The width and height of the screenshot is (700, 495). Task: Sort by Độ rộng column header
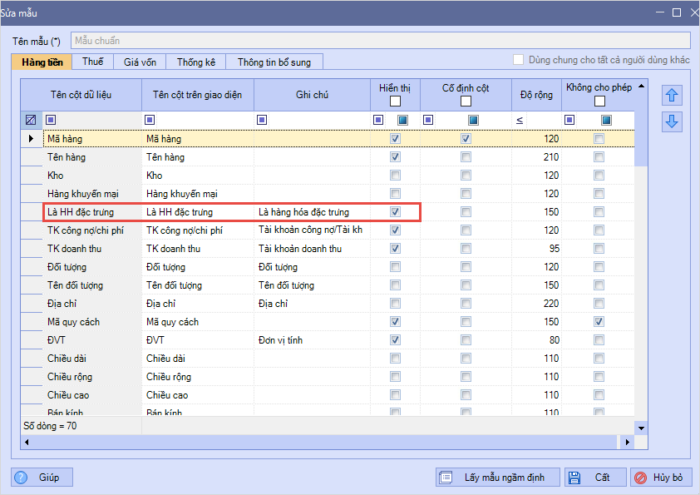(536, 95)
